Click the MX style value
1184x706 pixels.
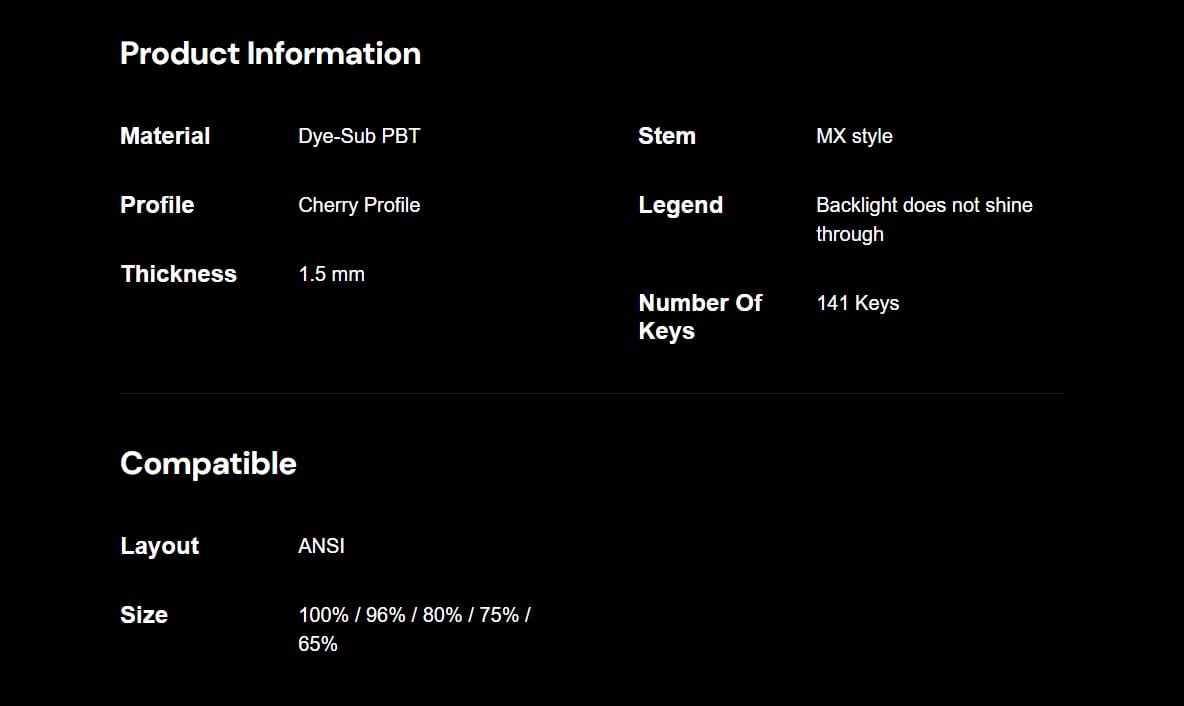coord(854,136)
